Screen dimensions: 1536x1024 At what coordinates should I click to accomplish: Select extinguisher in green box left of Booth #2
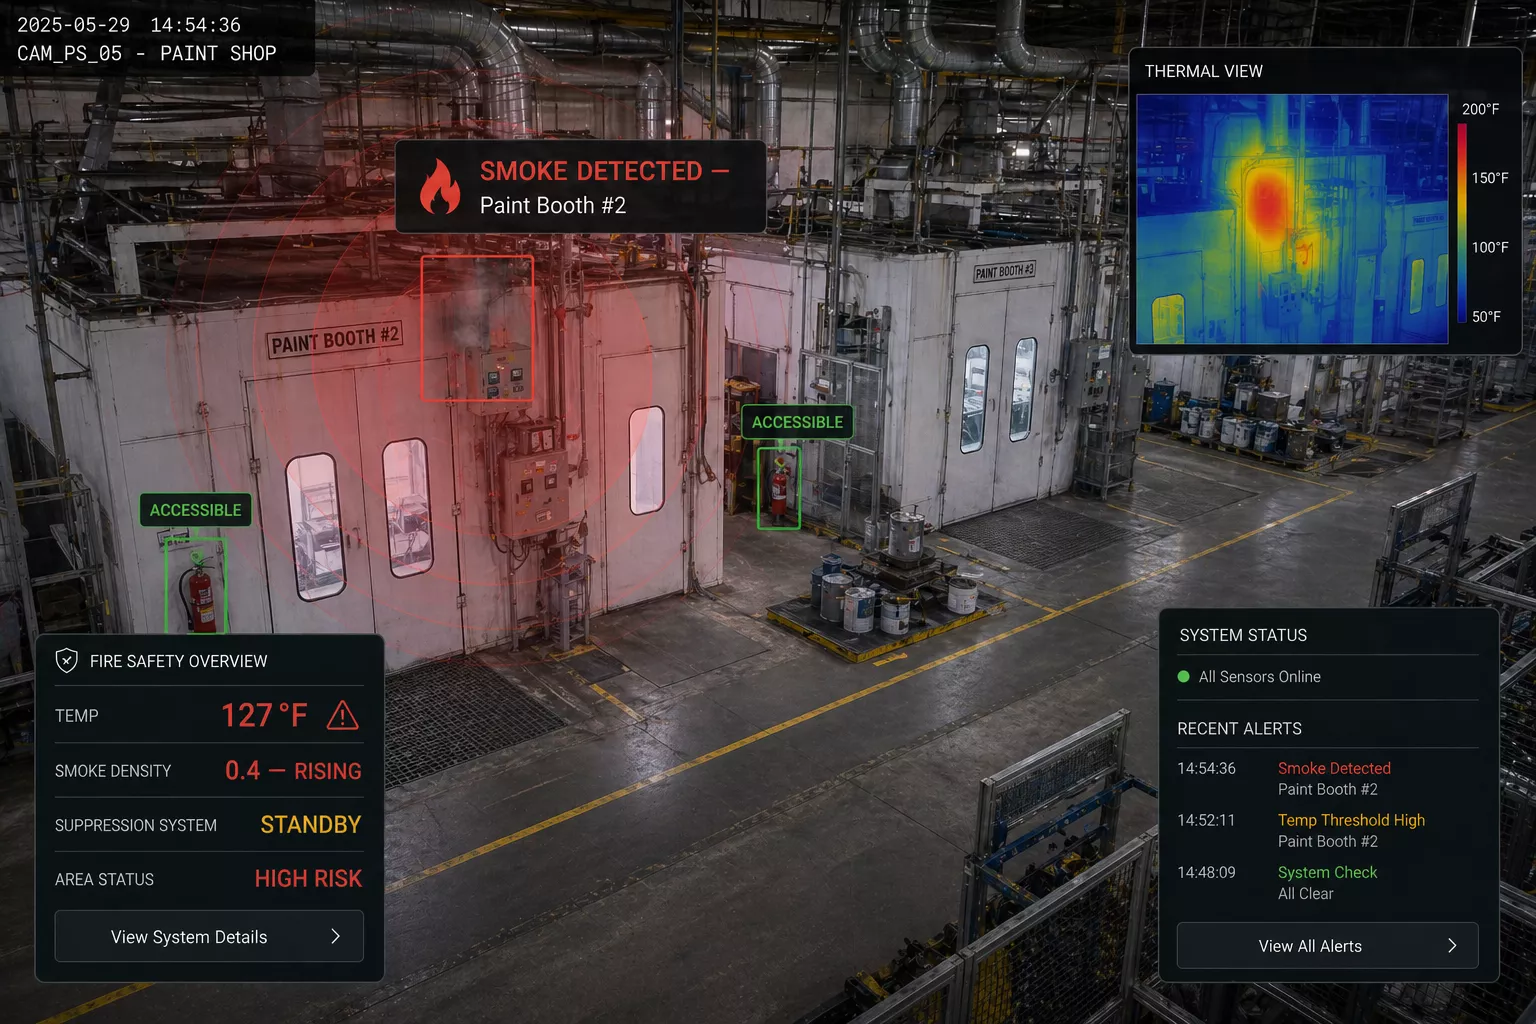tap(196, 587)
